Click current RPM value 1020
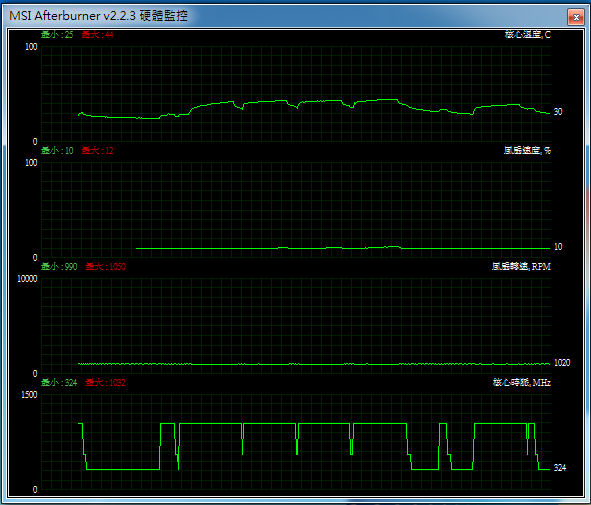The height and width of the screenshot is (505, 591). click(562, 363)
